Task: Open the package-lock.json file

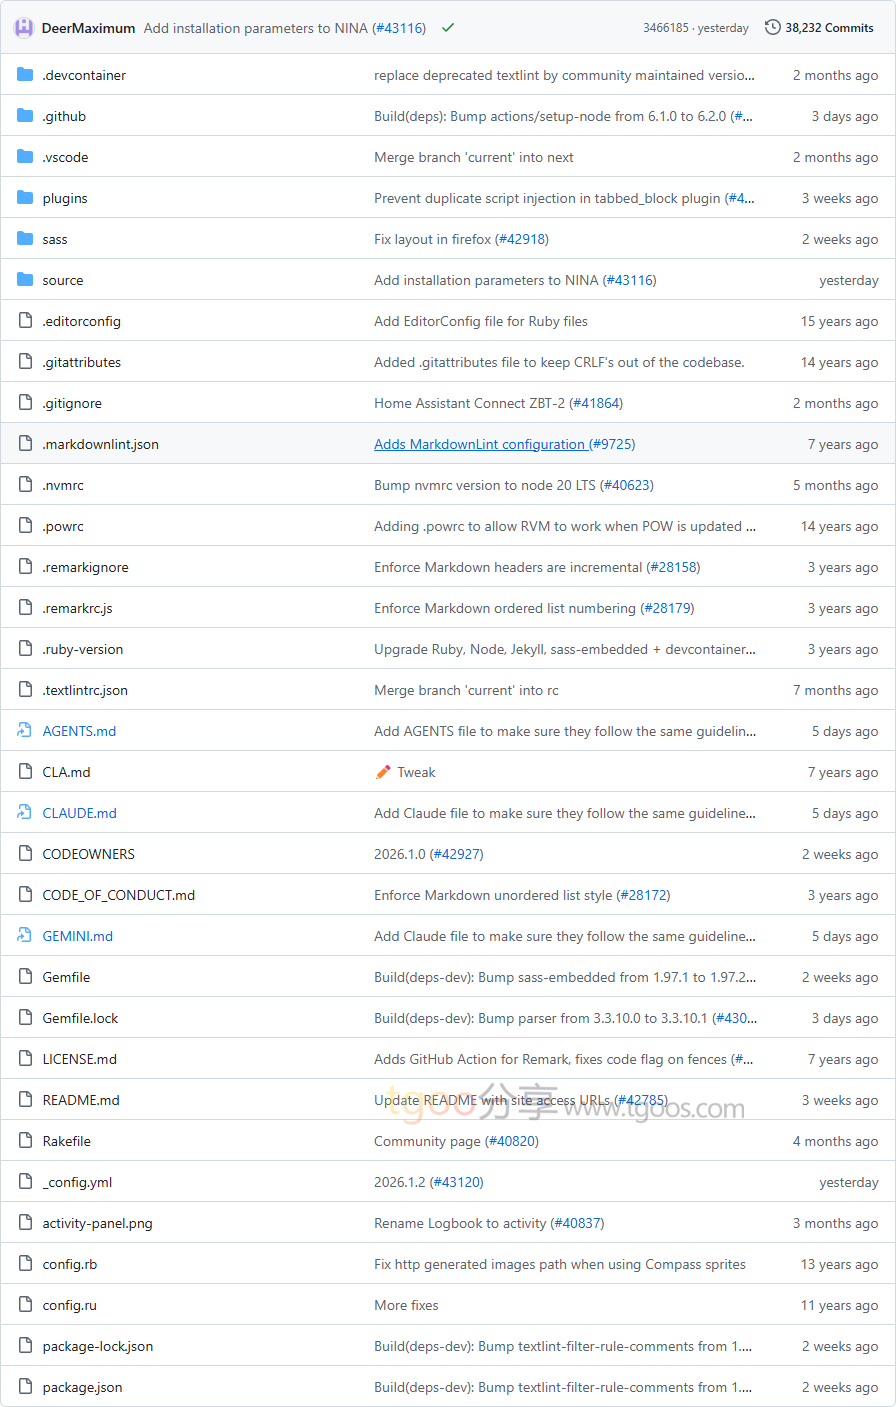Action: pyautogui.click(x=98, y=1346)
